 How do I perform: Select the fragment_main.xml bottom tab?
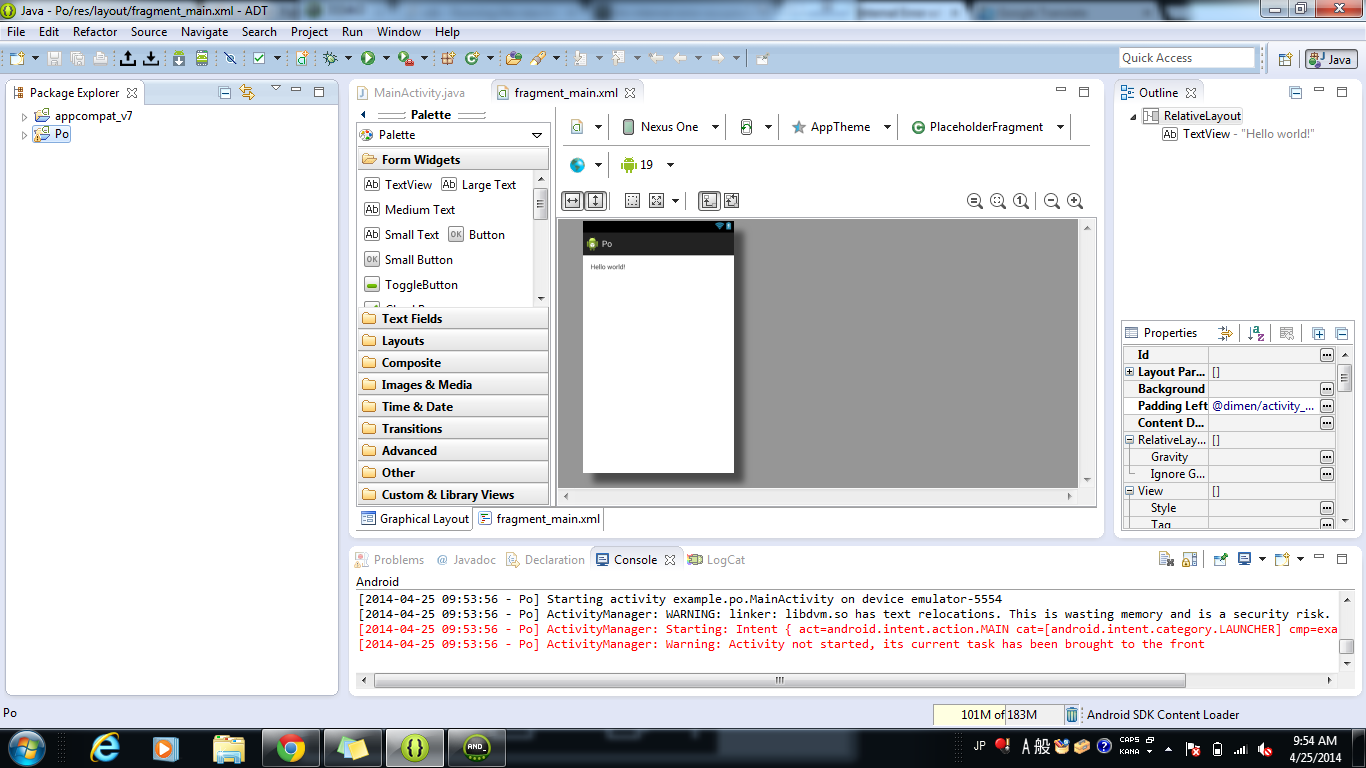[537, 519]
